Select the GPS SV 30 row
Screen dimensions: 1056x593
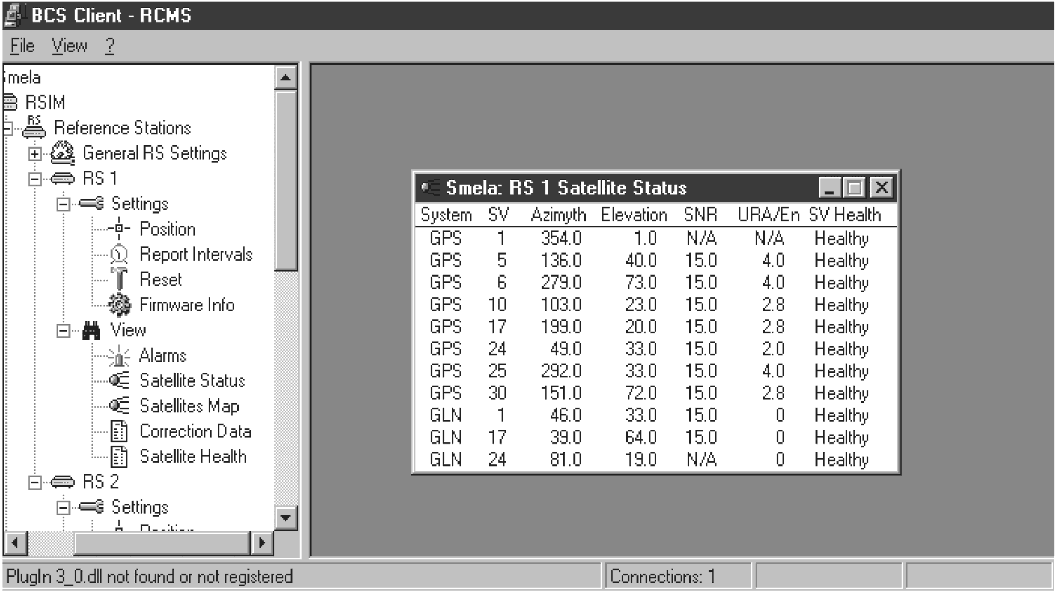tap(655, 394)
